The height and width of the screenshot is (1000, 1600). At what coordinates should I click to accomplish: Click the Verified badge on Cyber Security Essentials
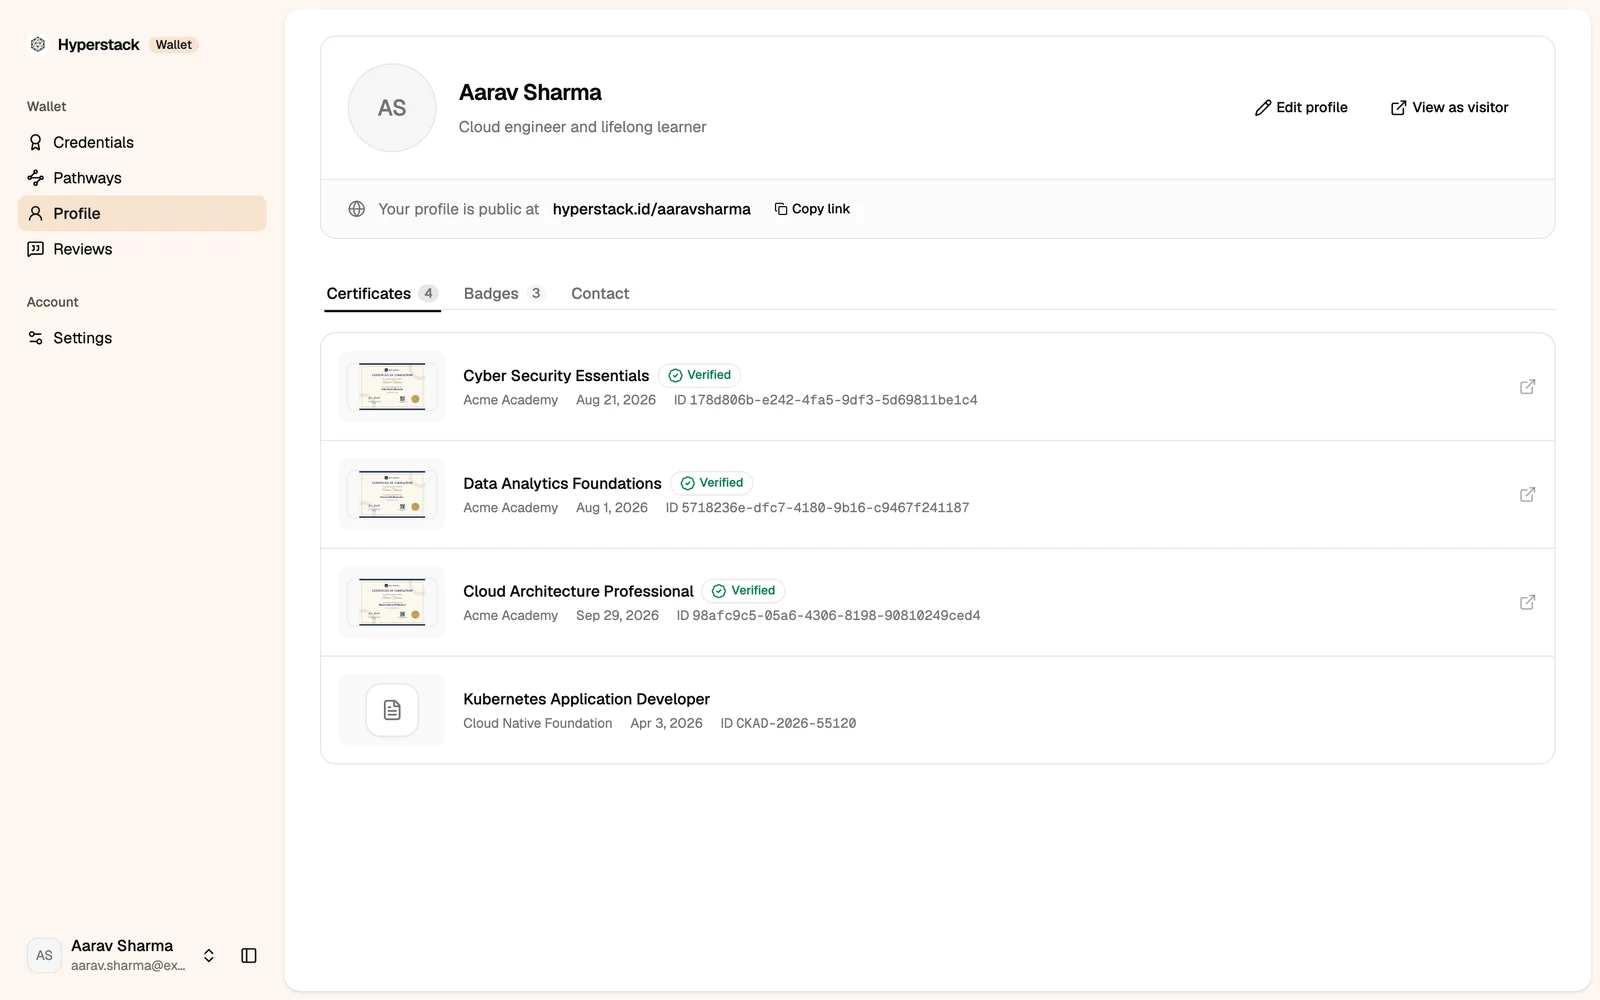[699, 375]
